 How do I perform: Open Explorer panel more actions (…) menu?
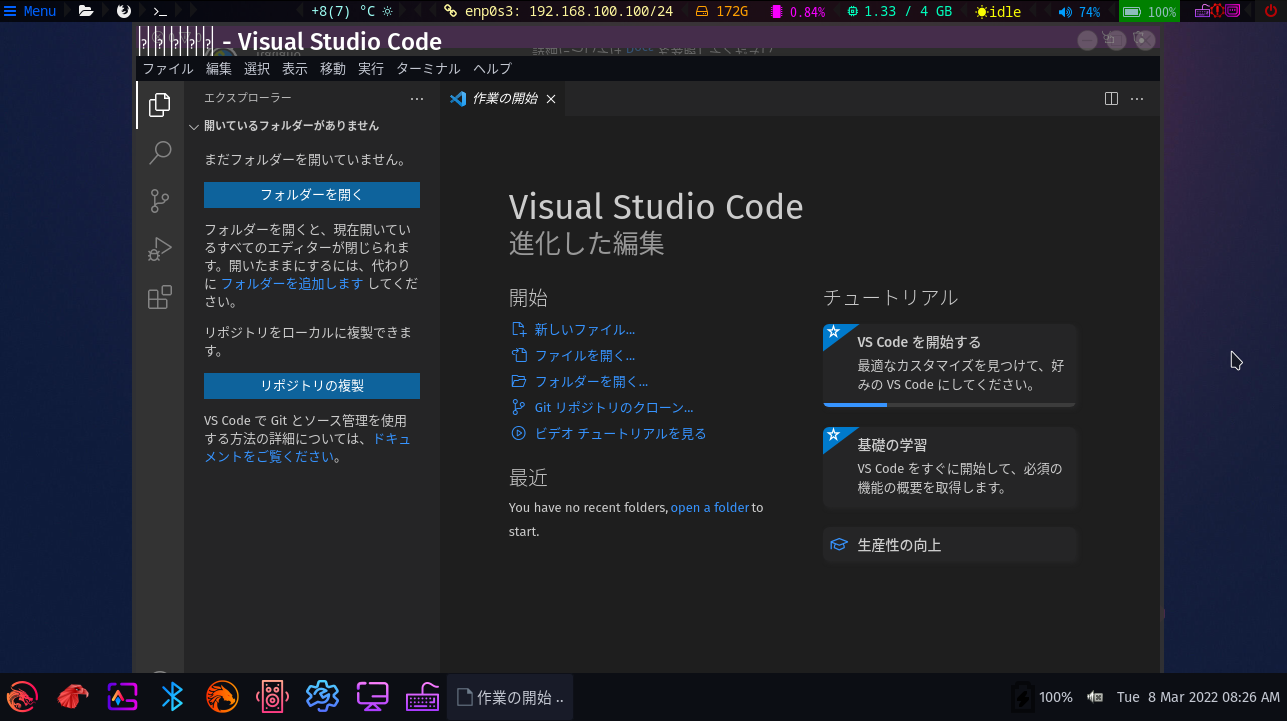(x=417, y=99)
